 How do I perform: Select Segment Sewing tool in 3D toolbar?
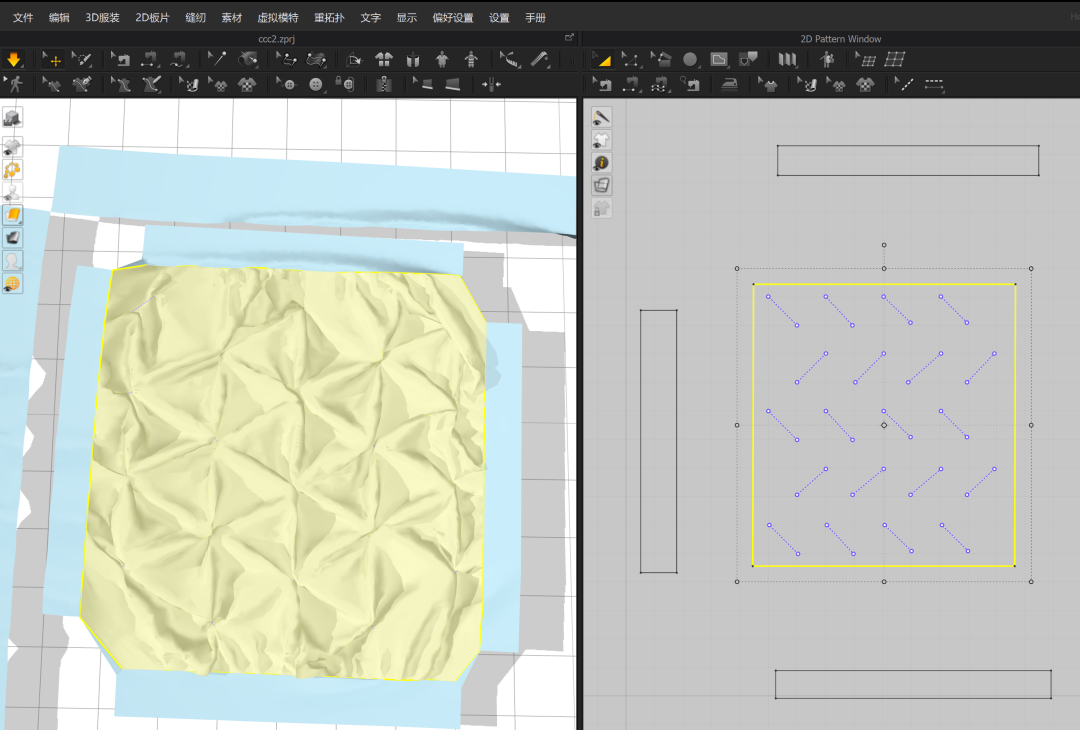click(150, 60)
